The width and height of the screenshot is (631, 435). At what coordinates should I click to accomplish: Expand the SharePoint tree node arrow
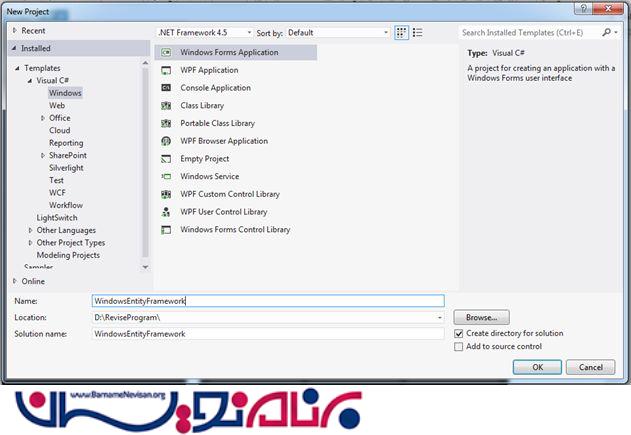point(43,155)
